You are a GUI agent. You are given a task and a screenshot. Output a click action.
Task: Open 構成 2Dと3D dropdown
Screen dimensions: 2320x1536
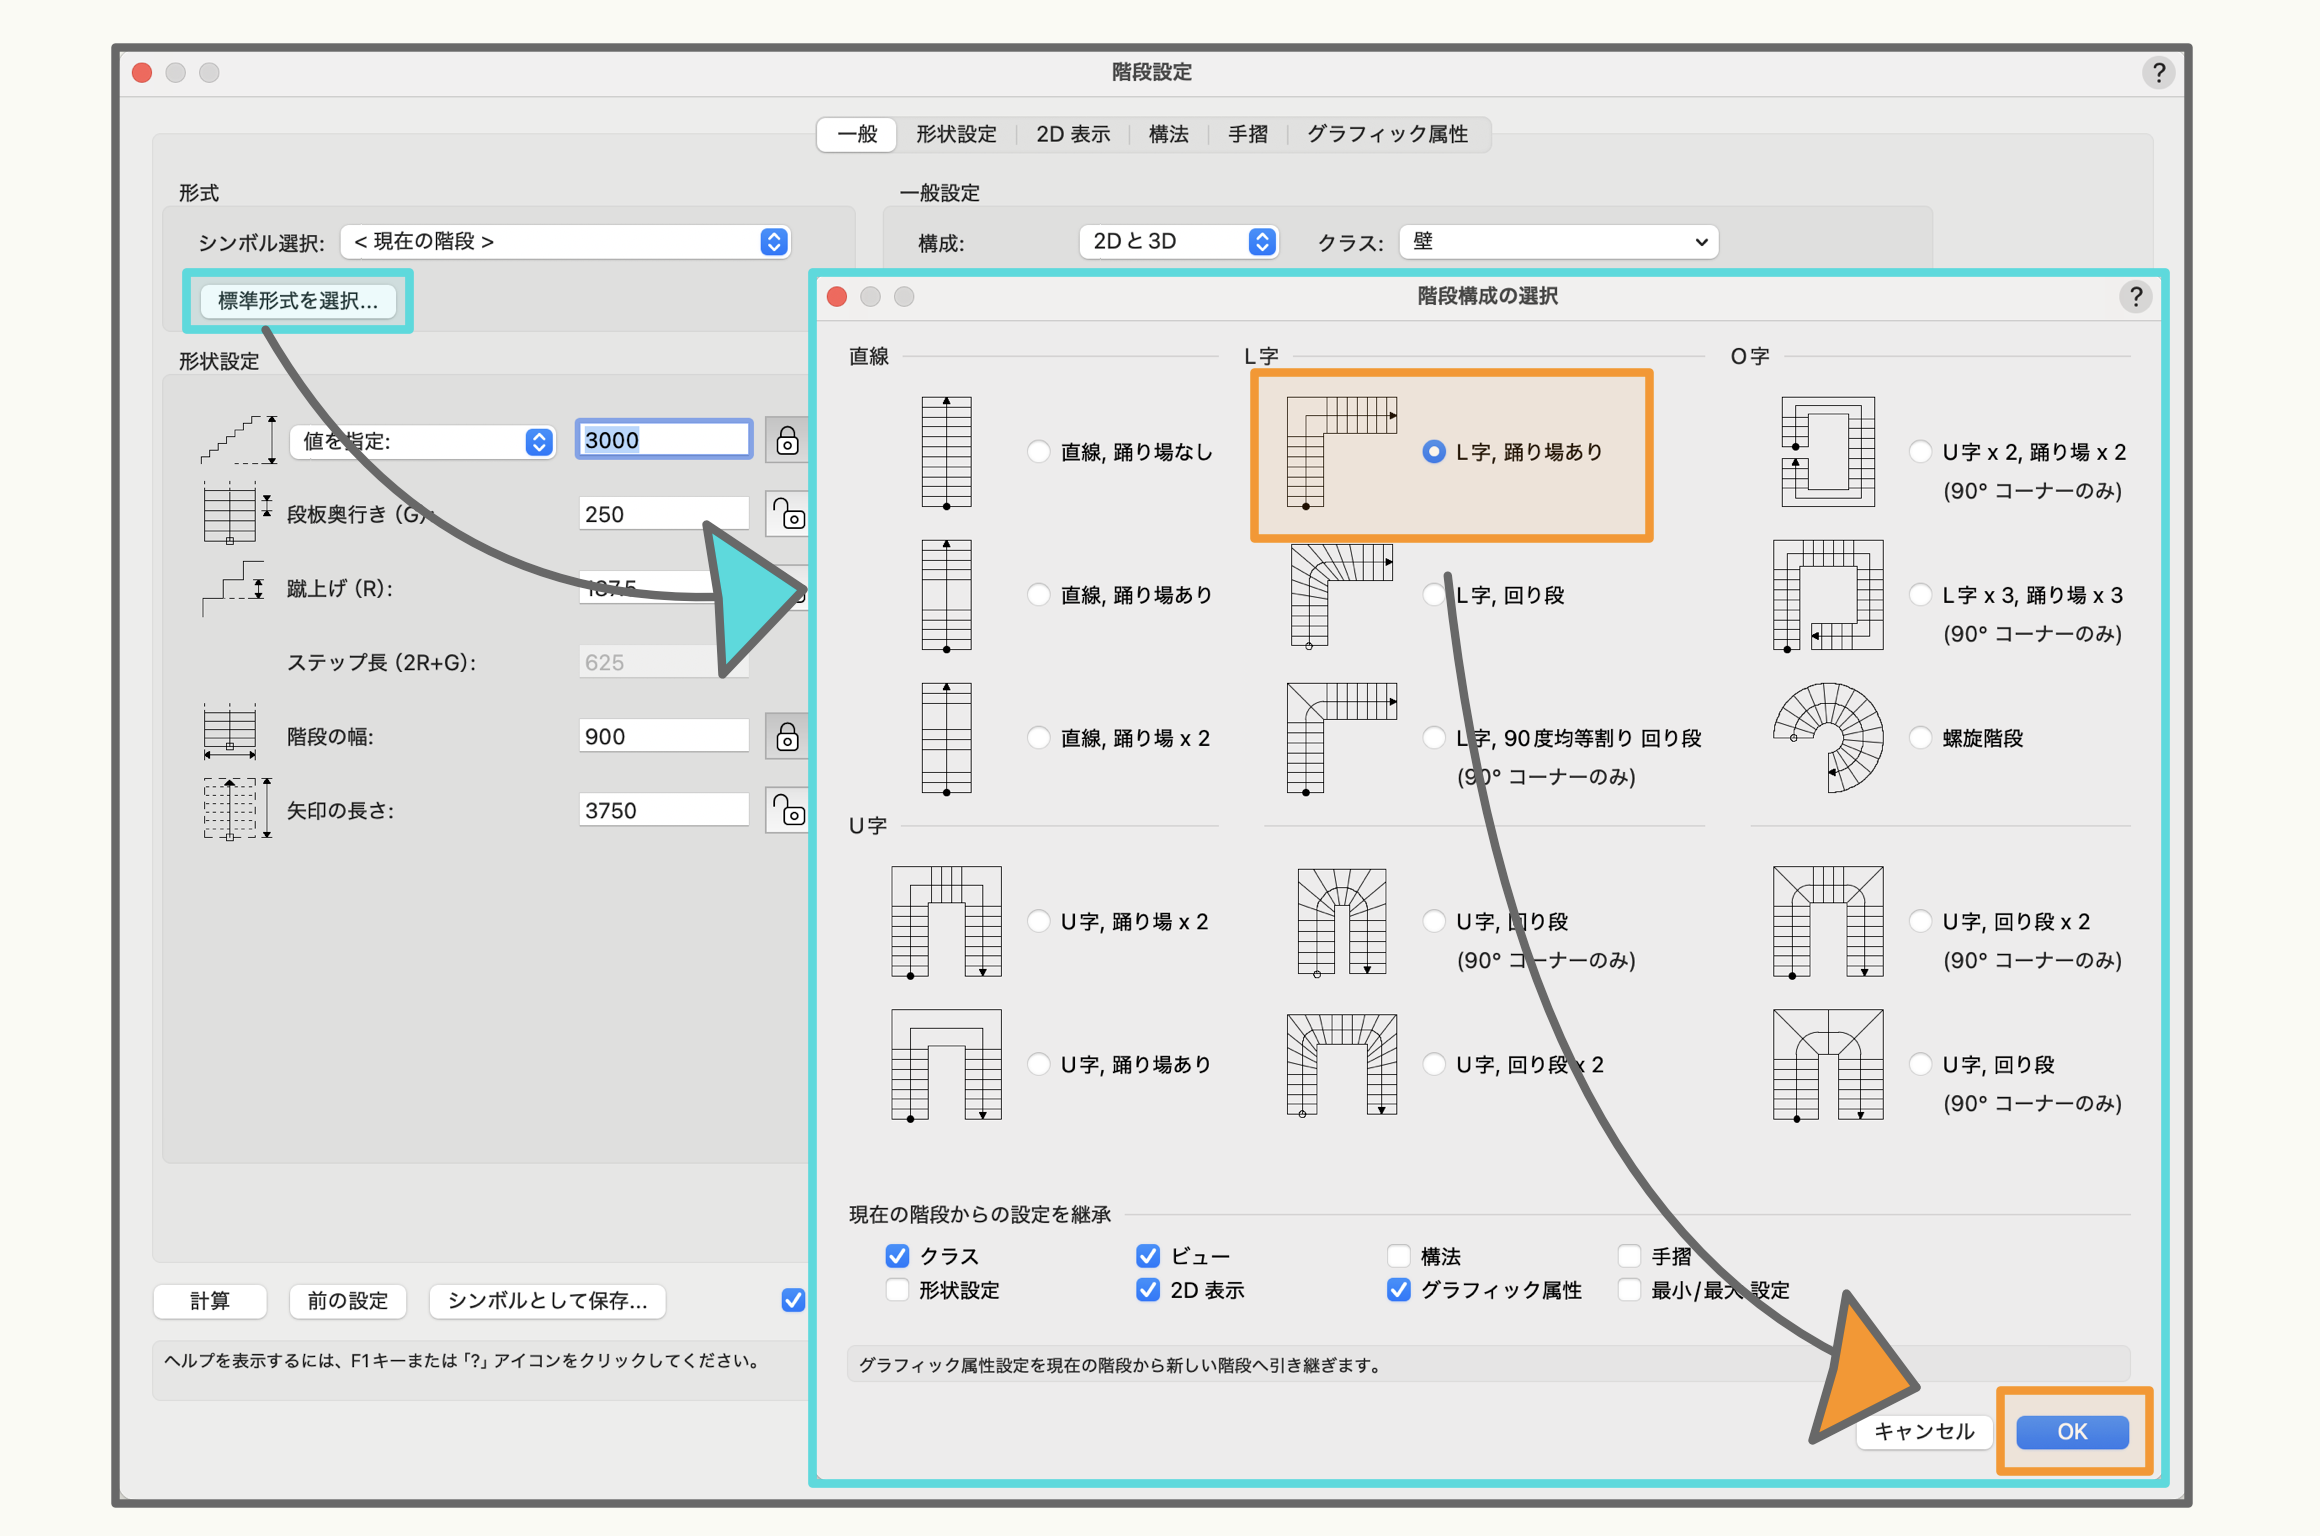(x=1178, y=242)
